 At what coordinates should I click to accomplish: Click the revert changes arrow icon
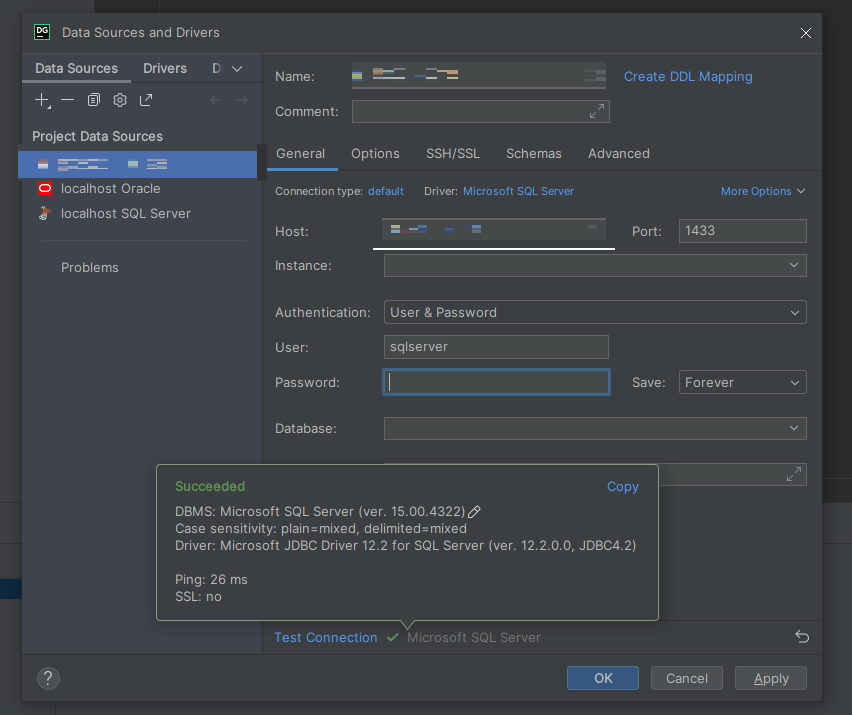[801, 637]
